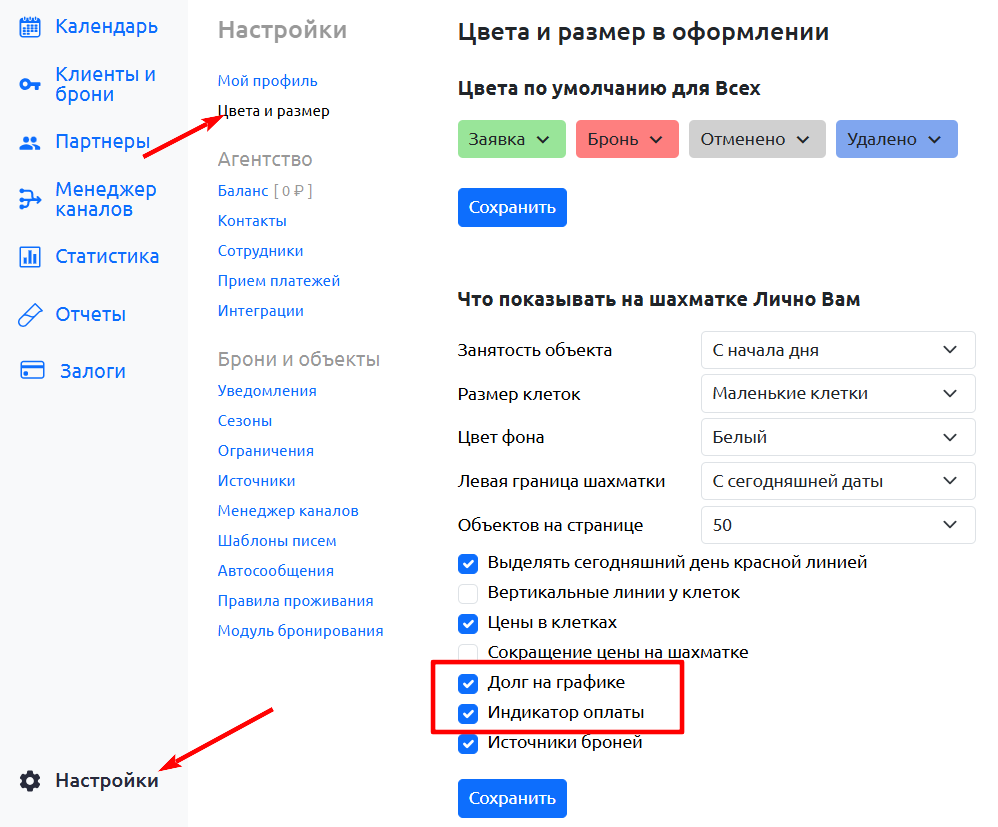998x827 pixels.
Task: Go to Сотрудники settings section
Action: point(260,251)
